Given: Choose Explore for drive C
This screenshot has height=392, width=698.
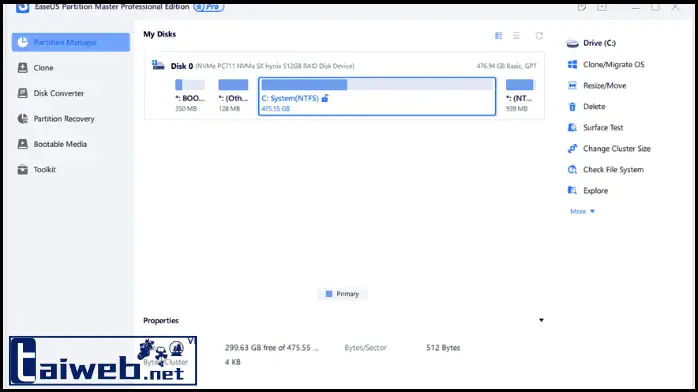Looking at the screenshot, I should (x=596, y=190).
